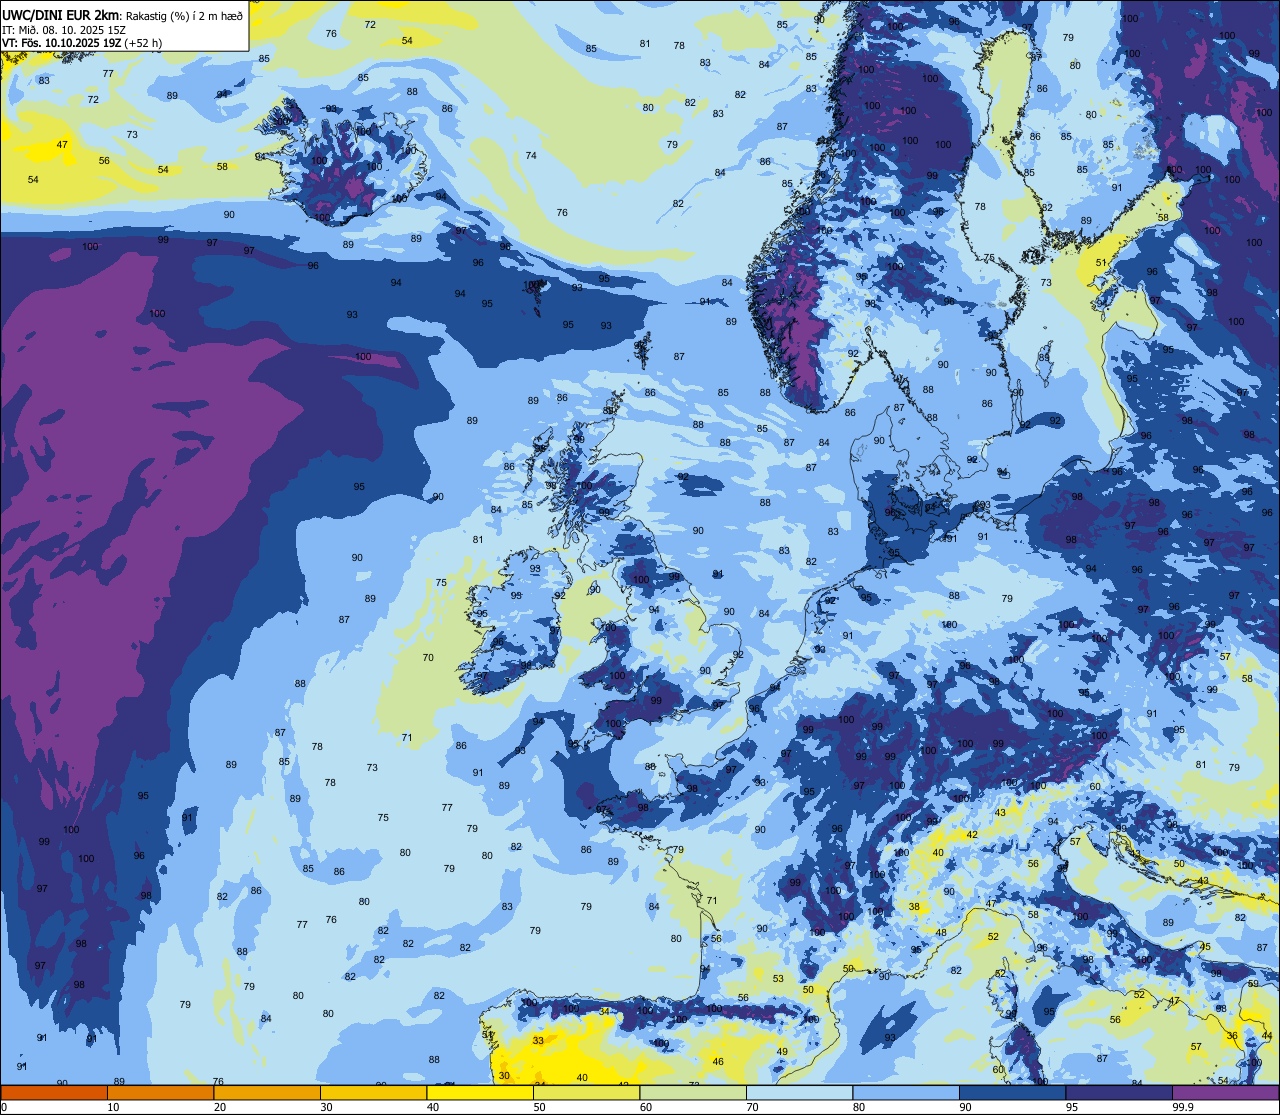The image size is (1280, 1115).
Task: Click the humidity value 74 in the Norwegian Sea
Action: 531,156
